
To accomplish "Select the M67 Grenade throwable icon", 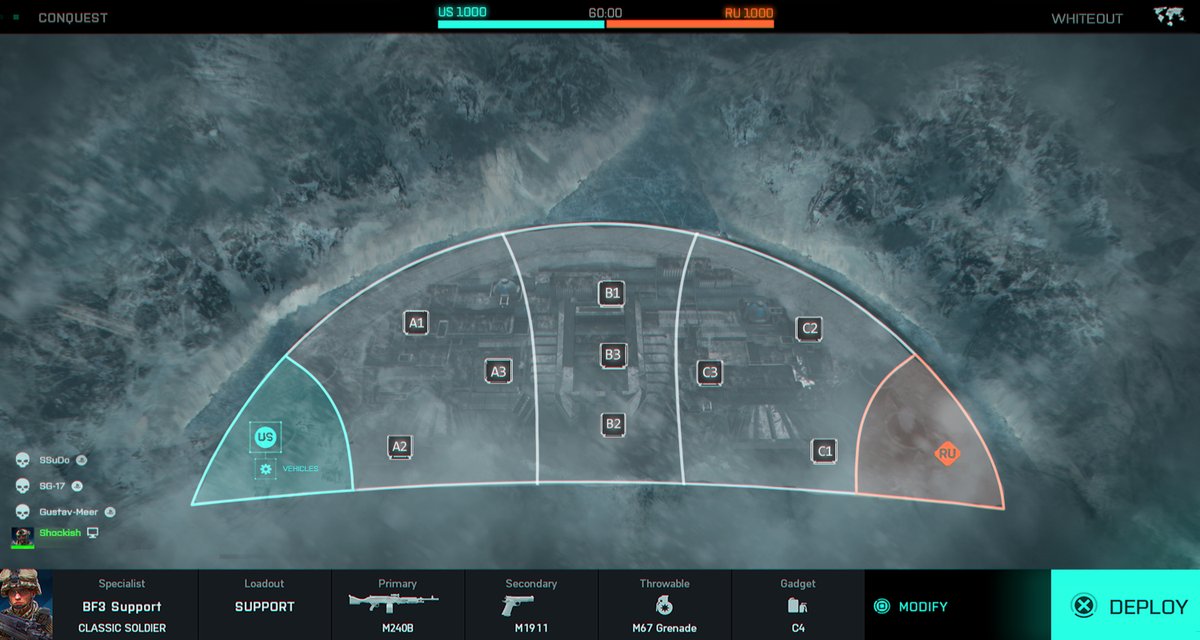I will [664, 605].
